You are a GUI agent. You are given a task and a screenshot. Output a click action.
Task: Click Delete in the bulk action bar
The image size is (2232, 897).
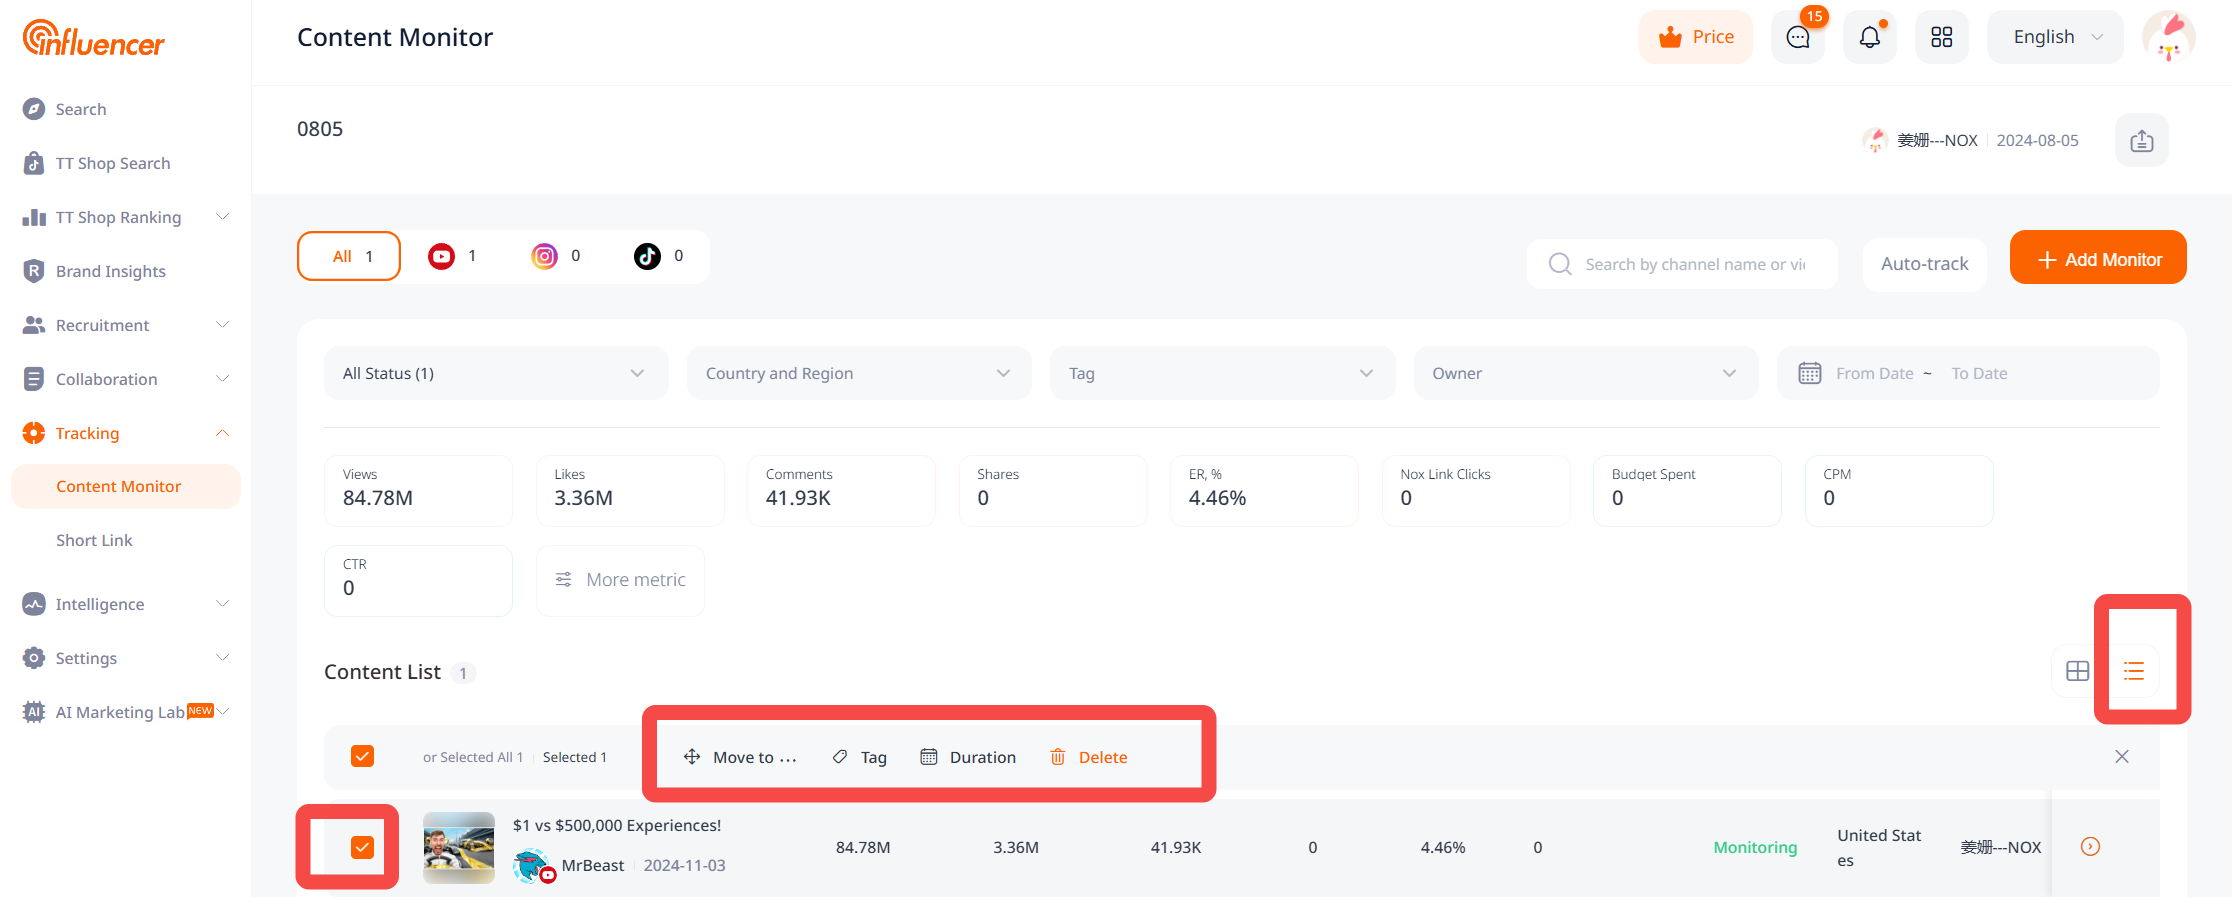point(1088,757)
